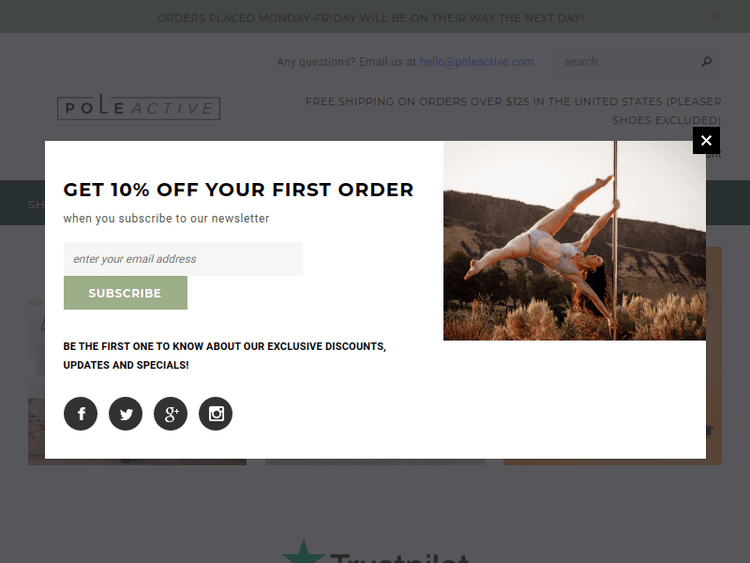The width and height of the screenshot is (750, 563).
Task: Open the Twitter bird icon
Action: tap(125, 414)
